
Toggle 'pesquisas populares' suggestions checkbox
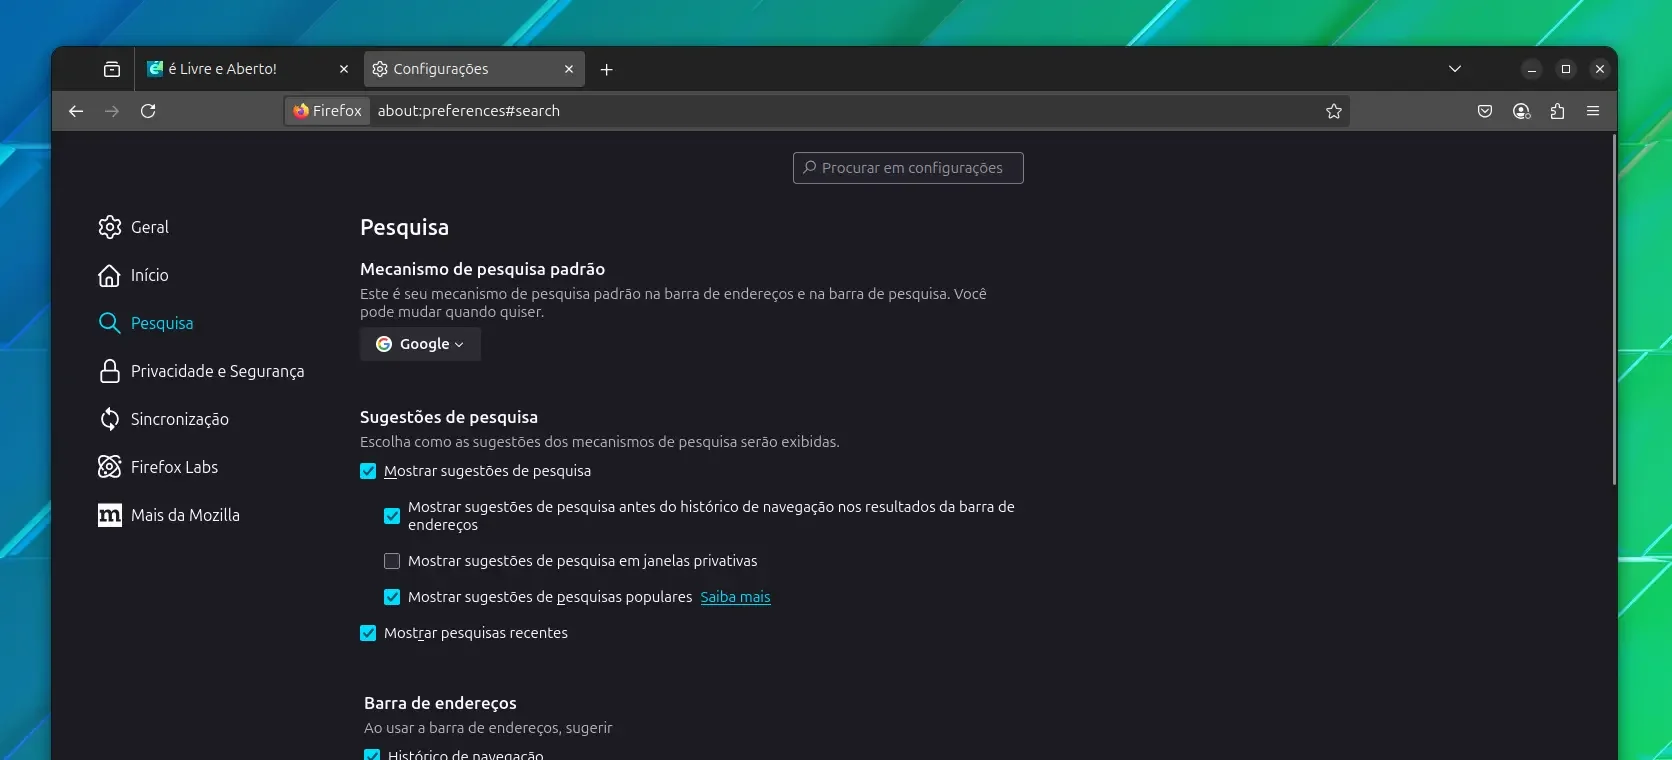click(x=392, y=597)
